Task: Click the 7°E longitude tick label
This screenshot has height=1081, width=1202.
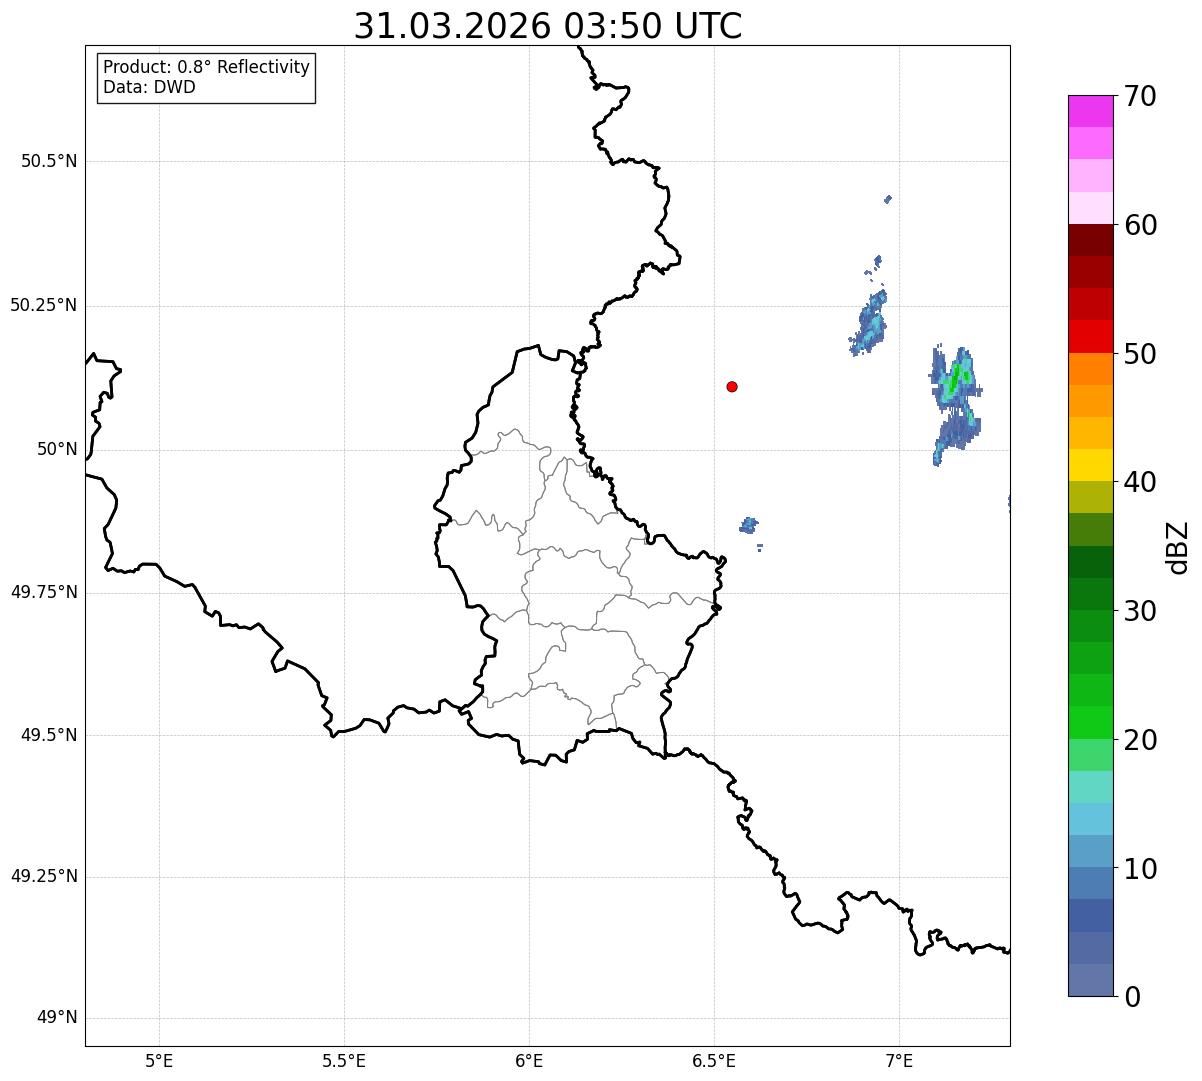Action: [x=900, y=1060]
